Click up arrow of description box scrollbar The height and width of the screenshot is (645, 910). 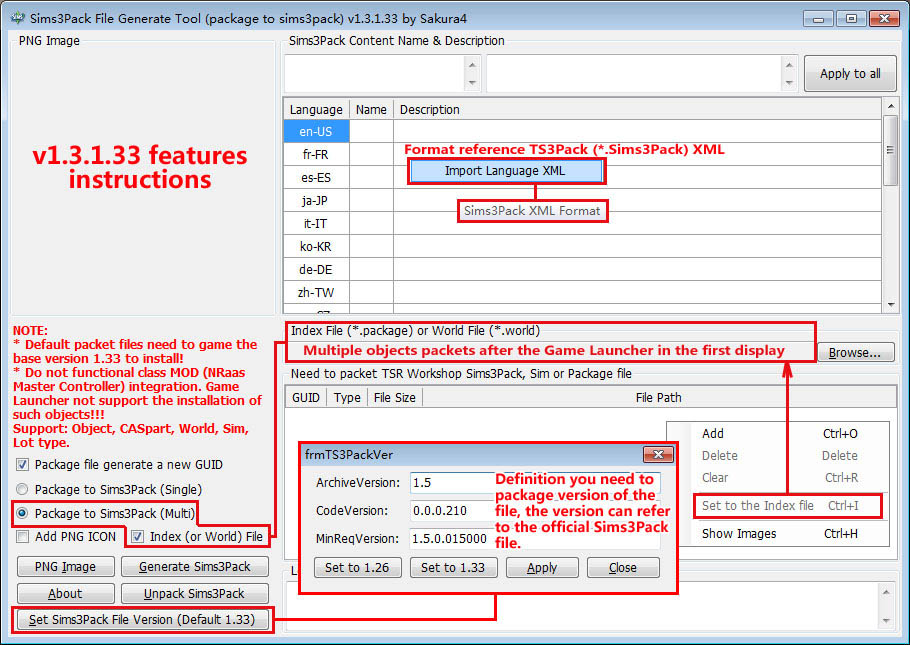click(789, 65)
